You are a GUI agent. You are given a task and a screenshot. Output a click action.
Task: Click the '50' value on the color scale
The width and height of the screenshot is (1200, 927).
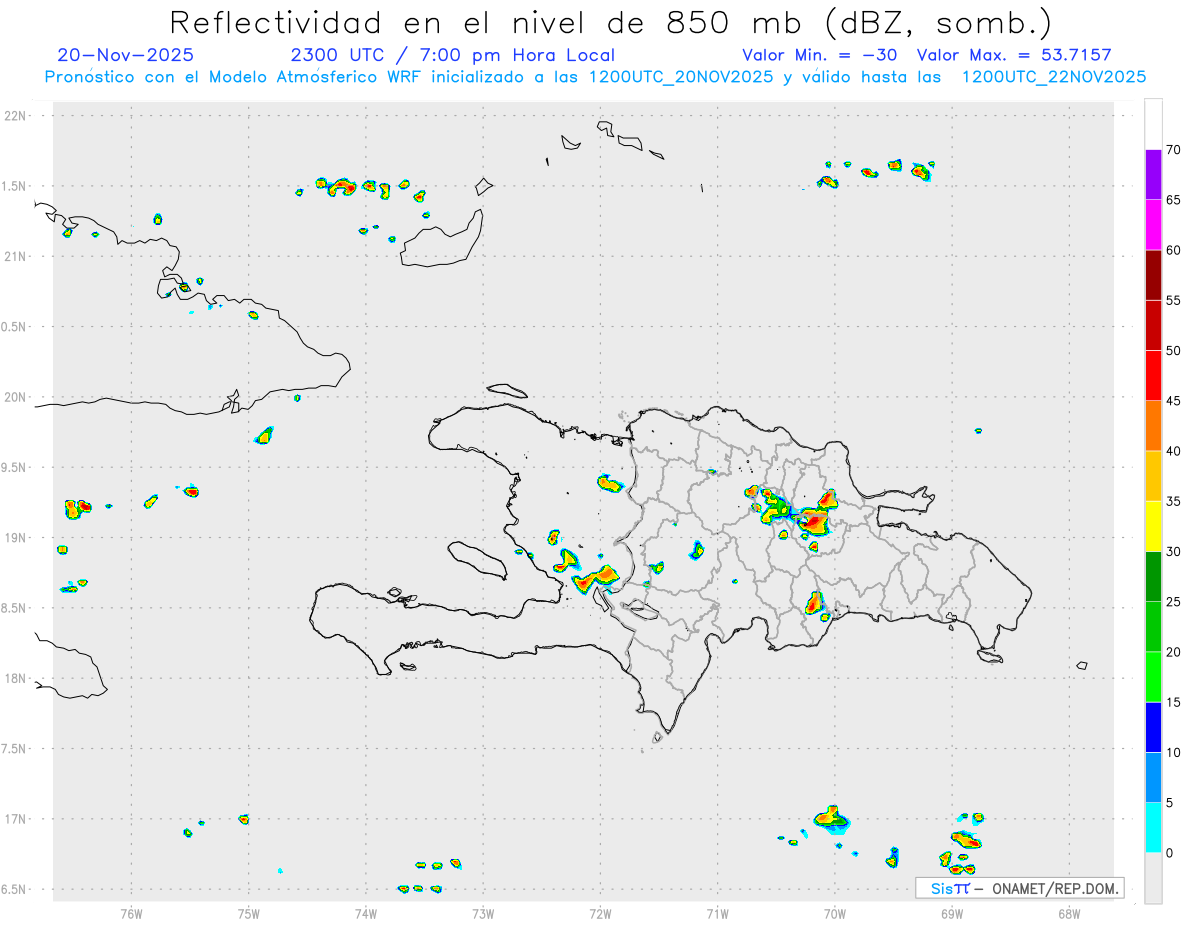1173,351
